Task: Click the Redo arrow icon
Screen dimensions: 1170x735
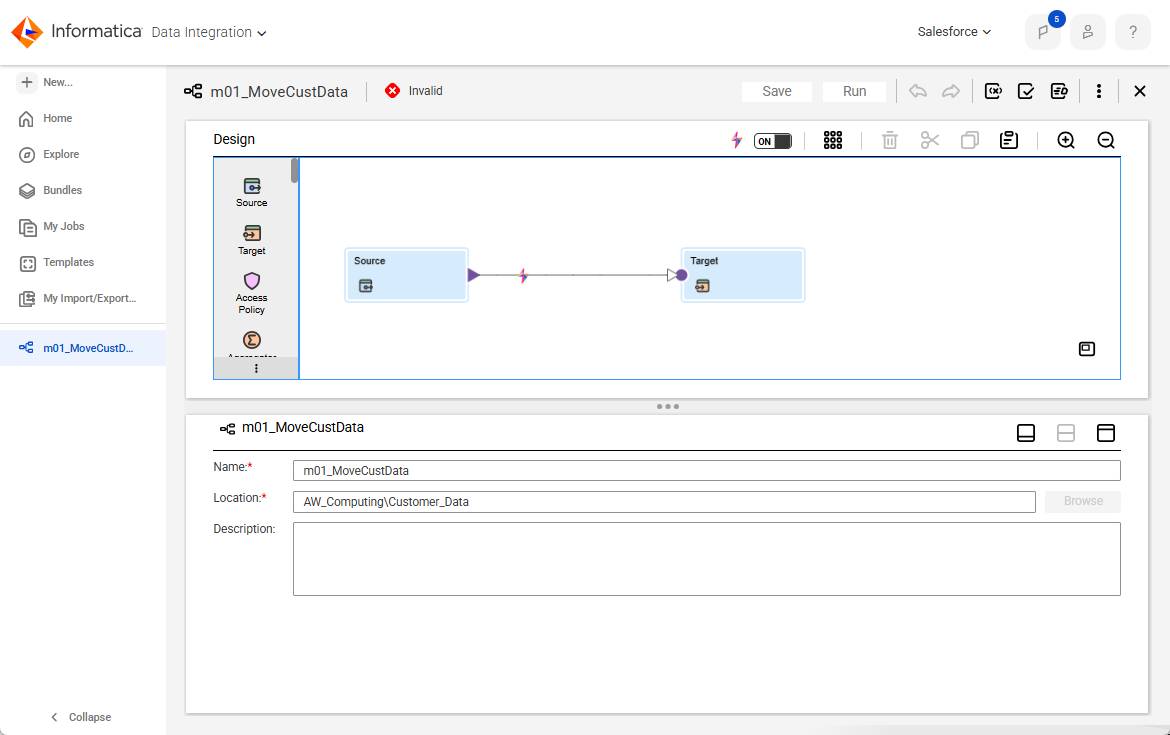Action: (x=951, y=91)
